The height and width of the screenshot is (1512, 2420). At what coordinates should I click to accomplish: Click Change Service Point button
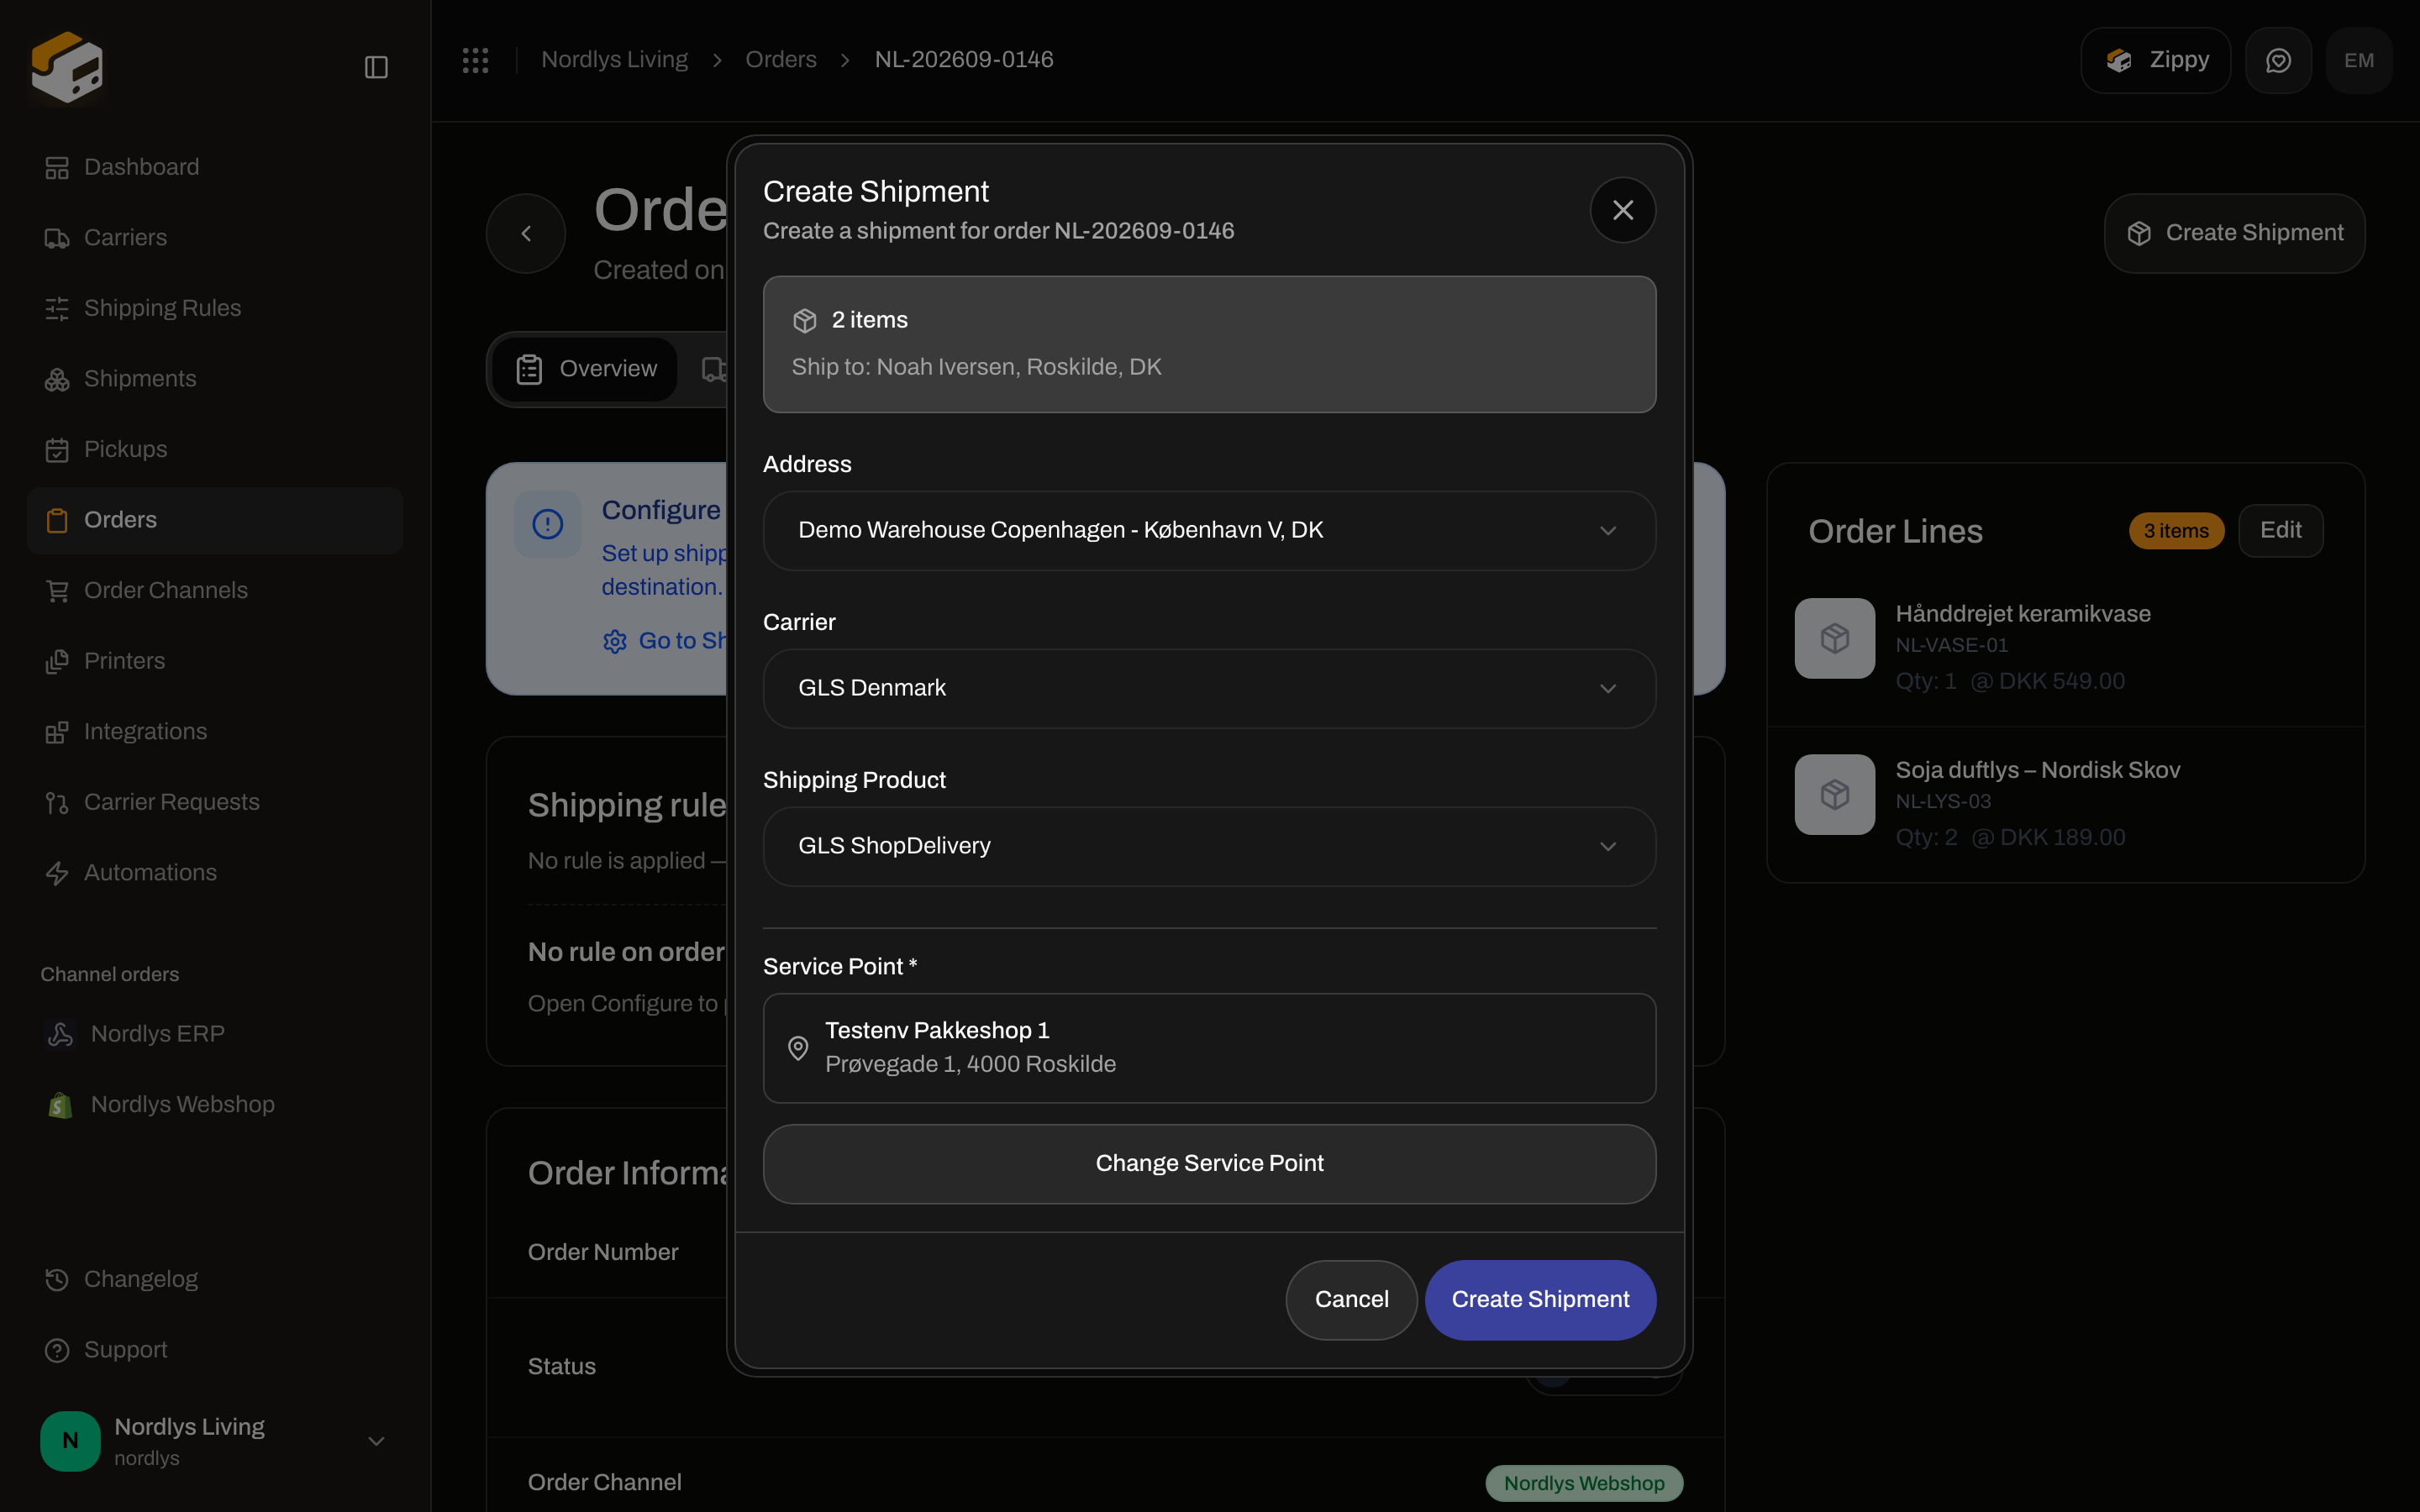(x=1209, y=1163)
